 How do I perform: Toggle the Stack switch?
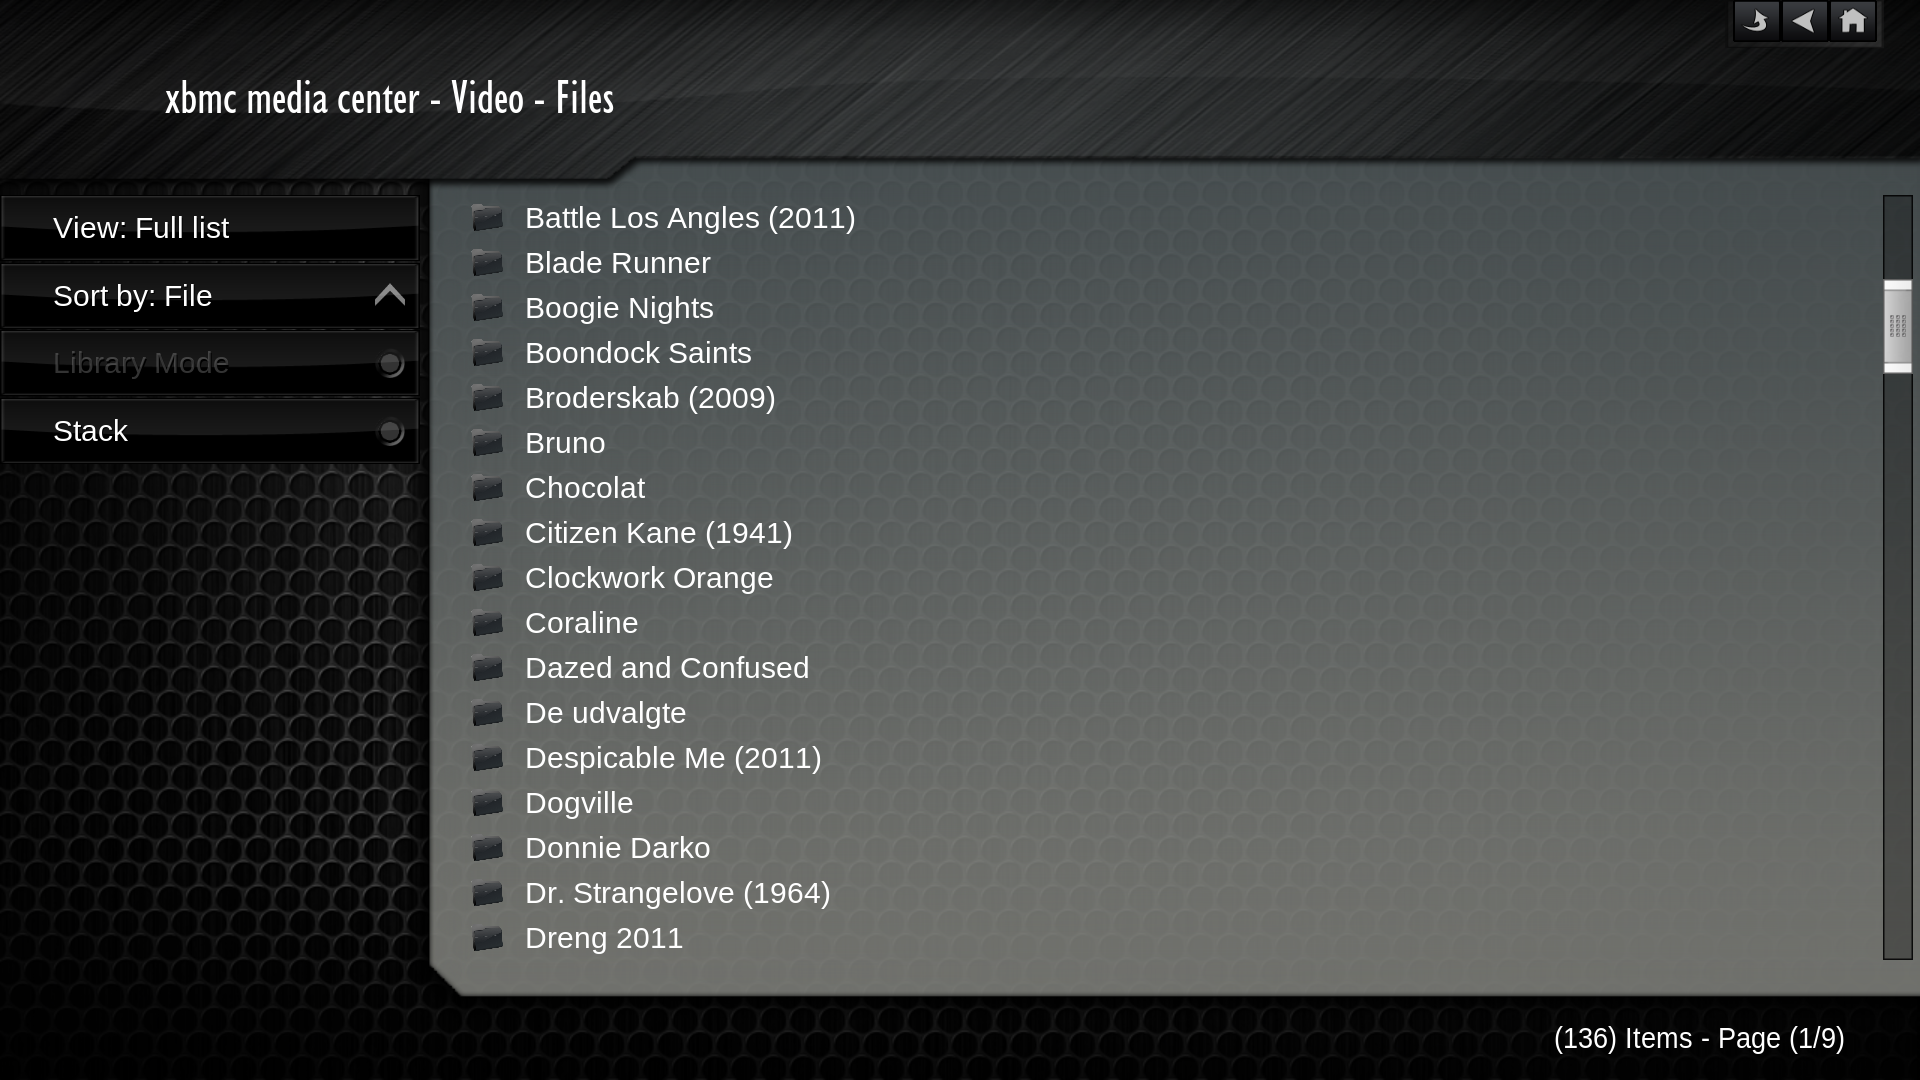pos(390,431)
